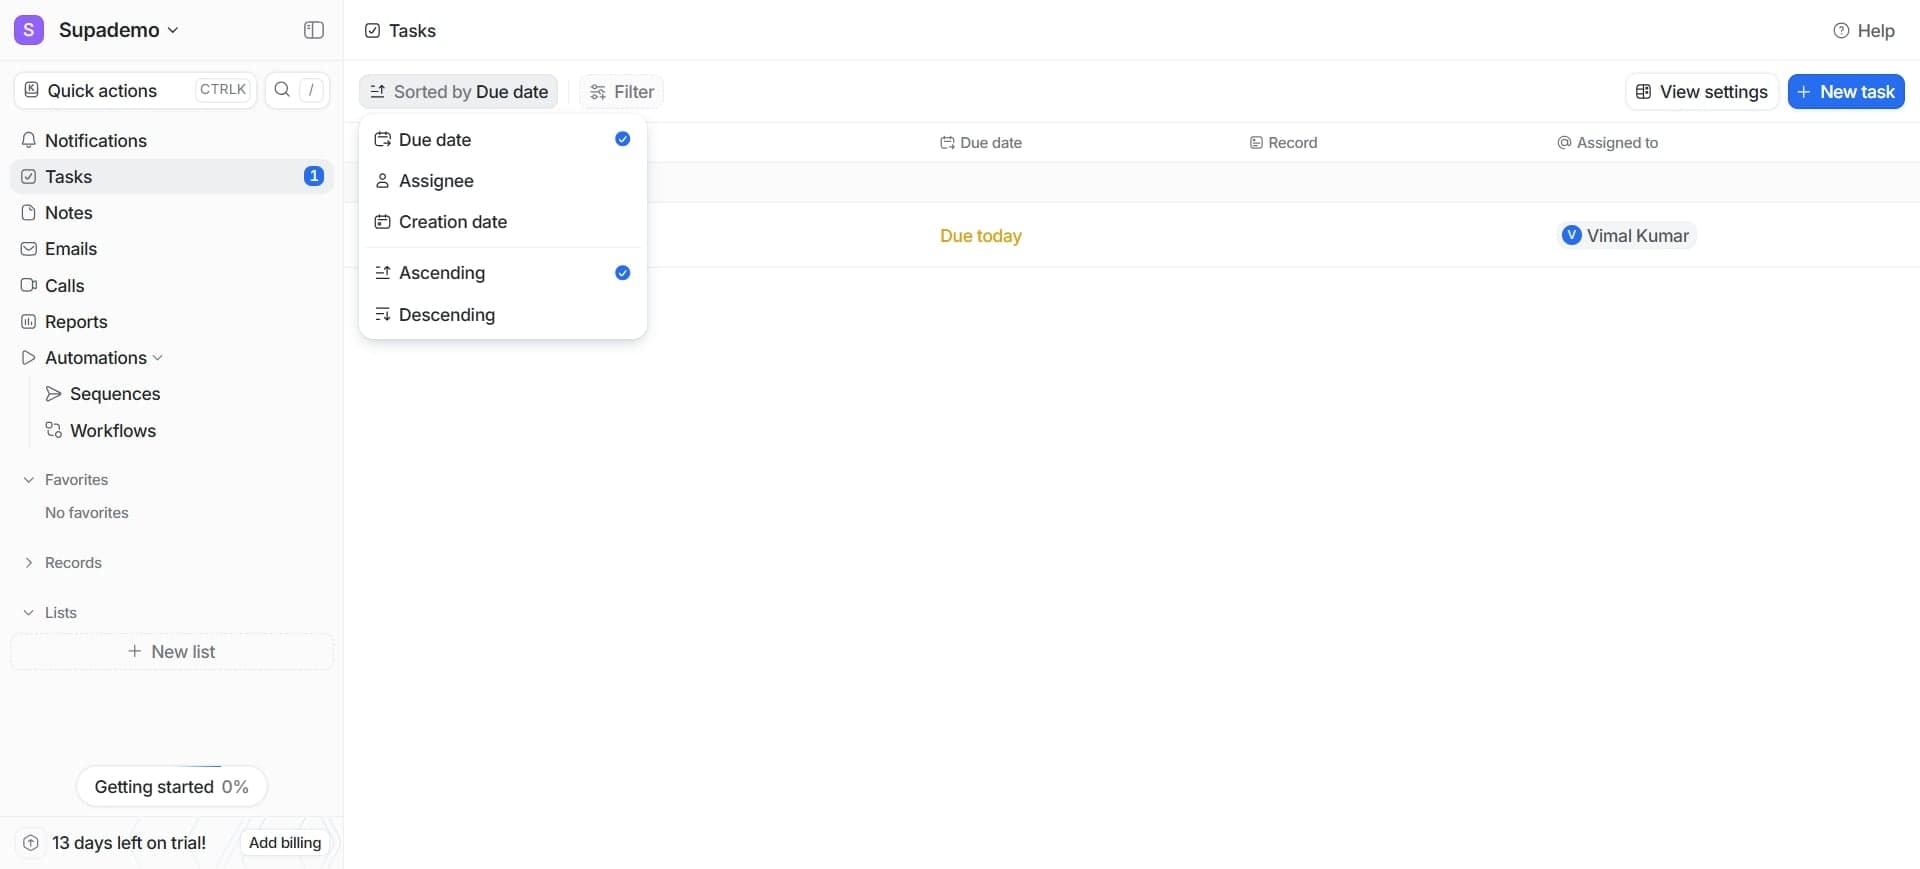Toggle the Sorted by Due date dropdown
Screen dimensions: 1920x869
[x=459, y=91]
